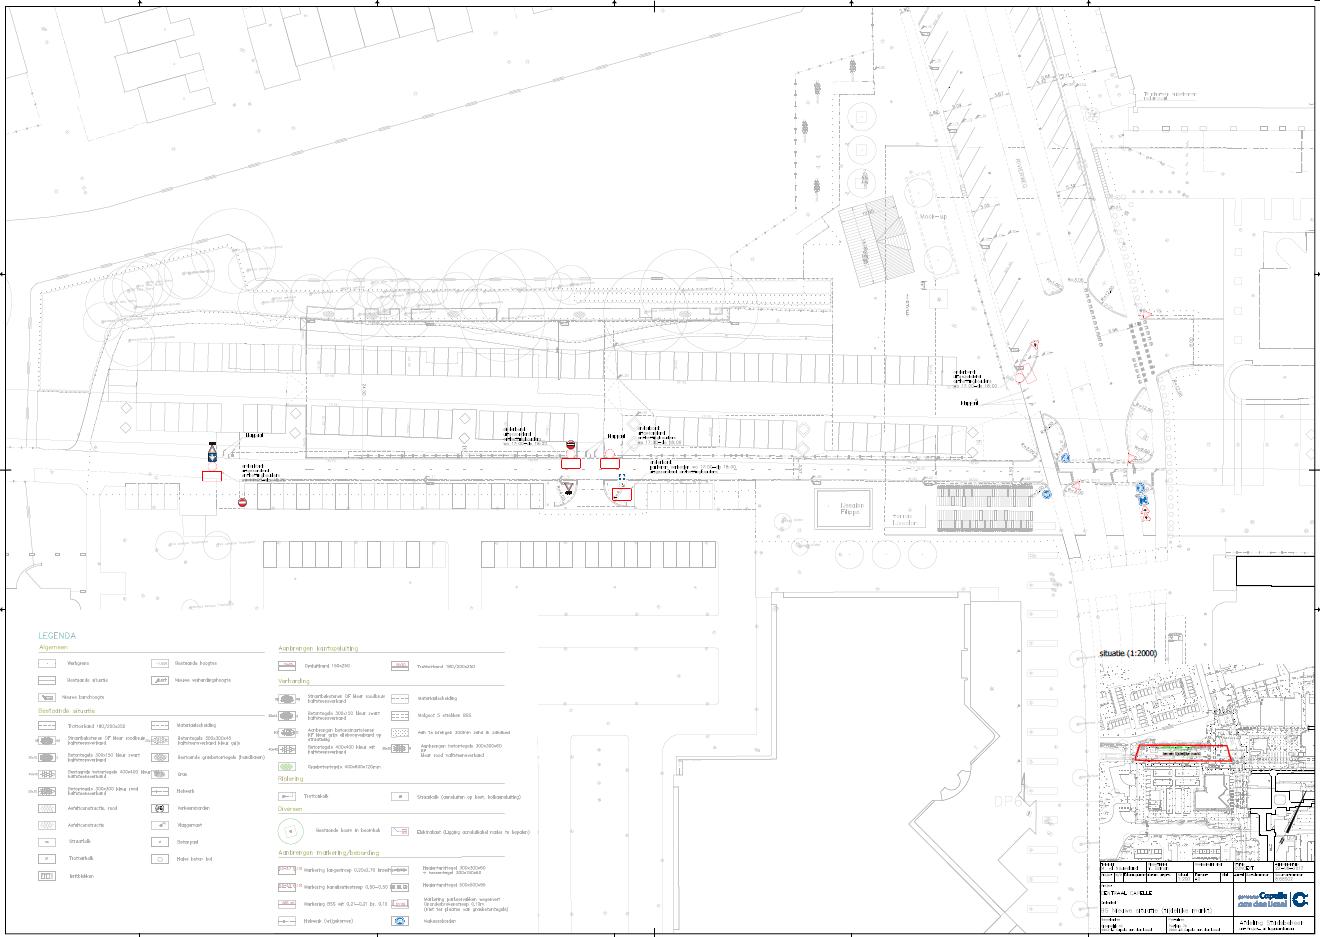The image size is (1320, 937).
Task: Click the Aanbrengen kantopsluiting heading
Action: pos(317,649)
